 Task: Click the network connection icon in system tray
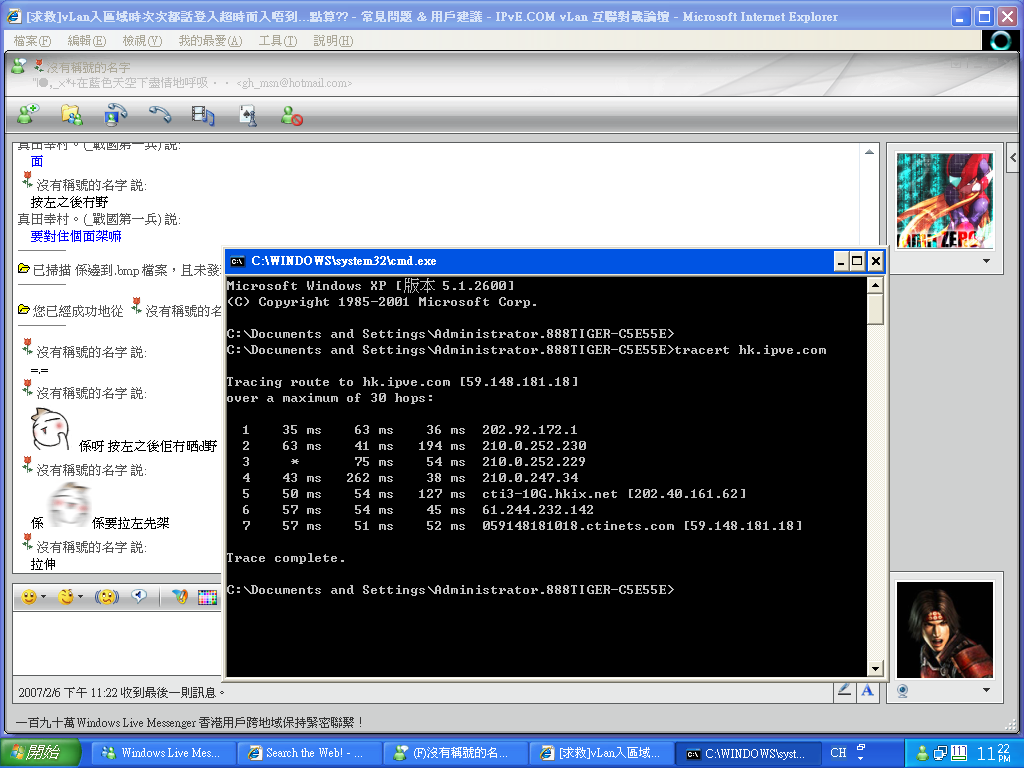coord(940,753)
